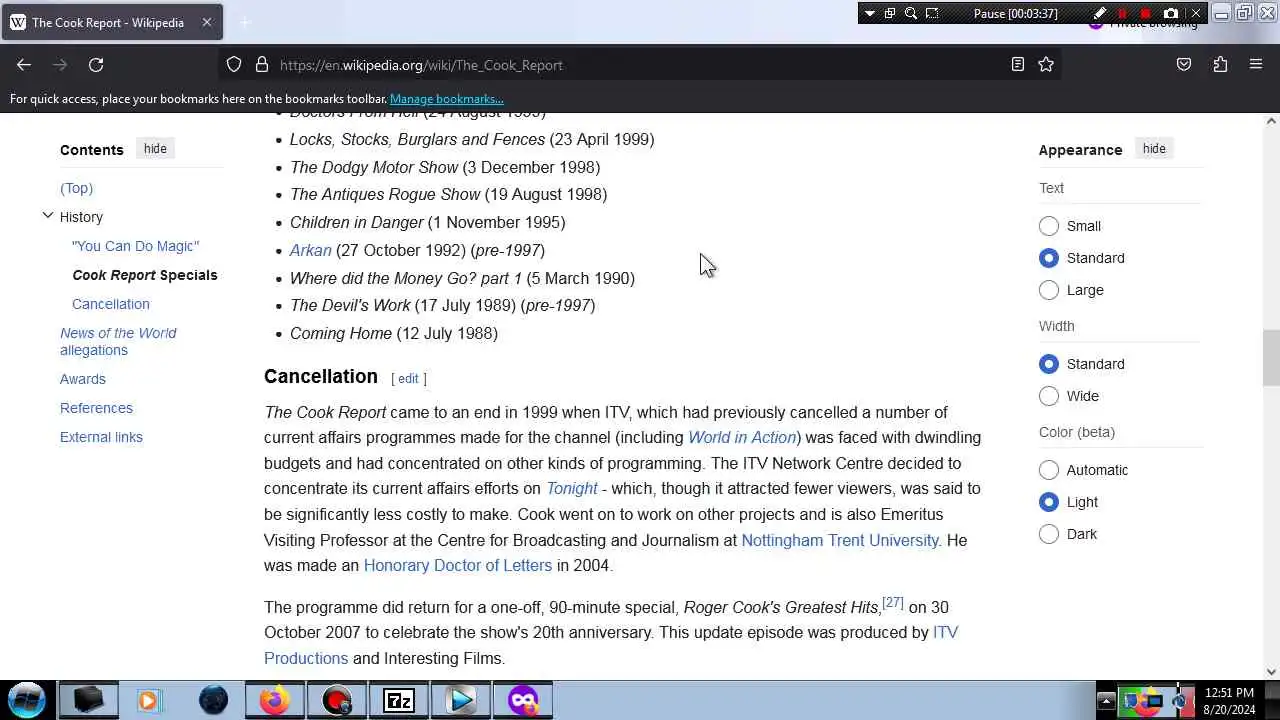Open the taskbar clock and date
Viewport: 1280px width, 720px height.
1229,700
